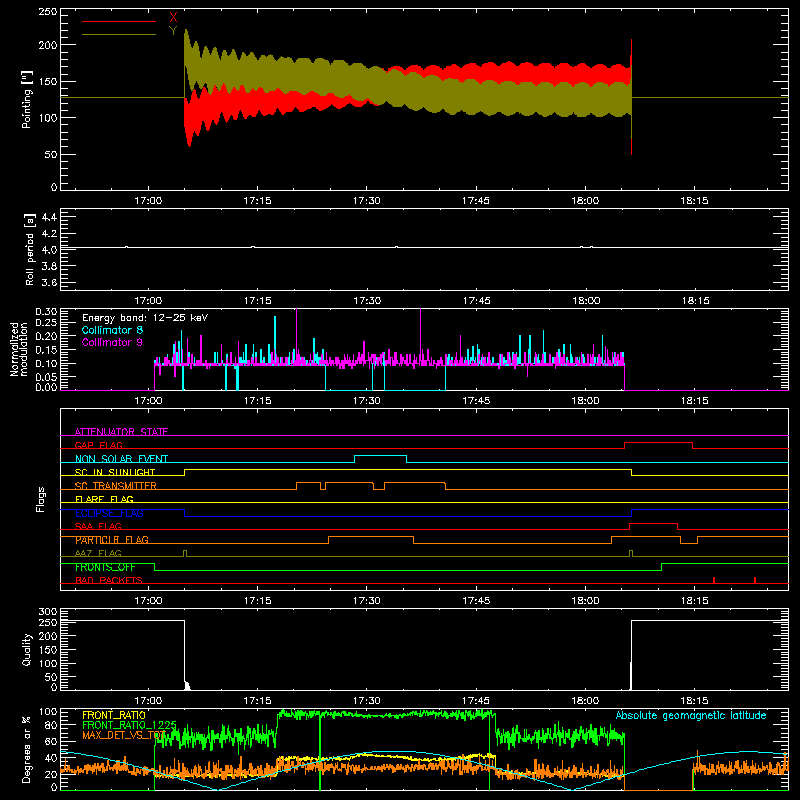The height and width of the screenshot is (800, 800).
Task: Click the 18:15 tick under the Pointing plot
Action: 694,201
